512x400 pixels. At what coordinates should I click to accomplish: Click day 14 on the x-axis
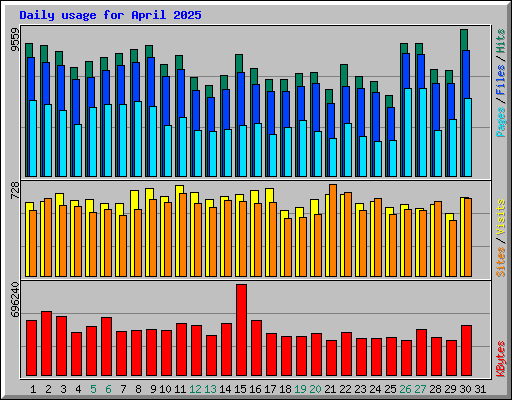tap(225, 389)
